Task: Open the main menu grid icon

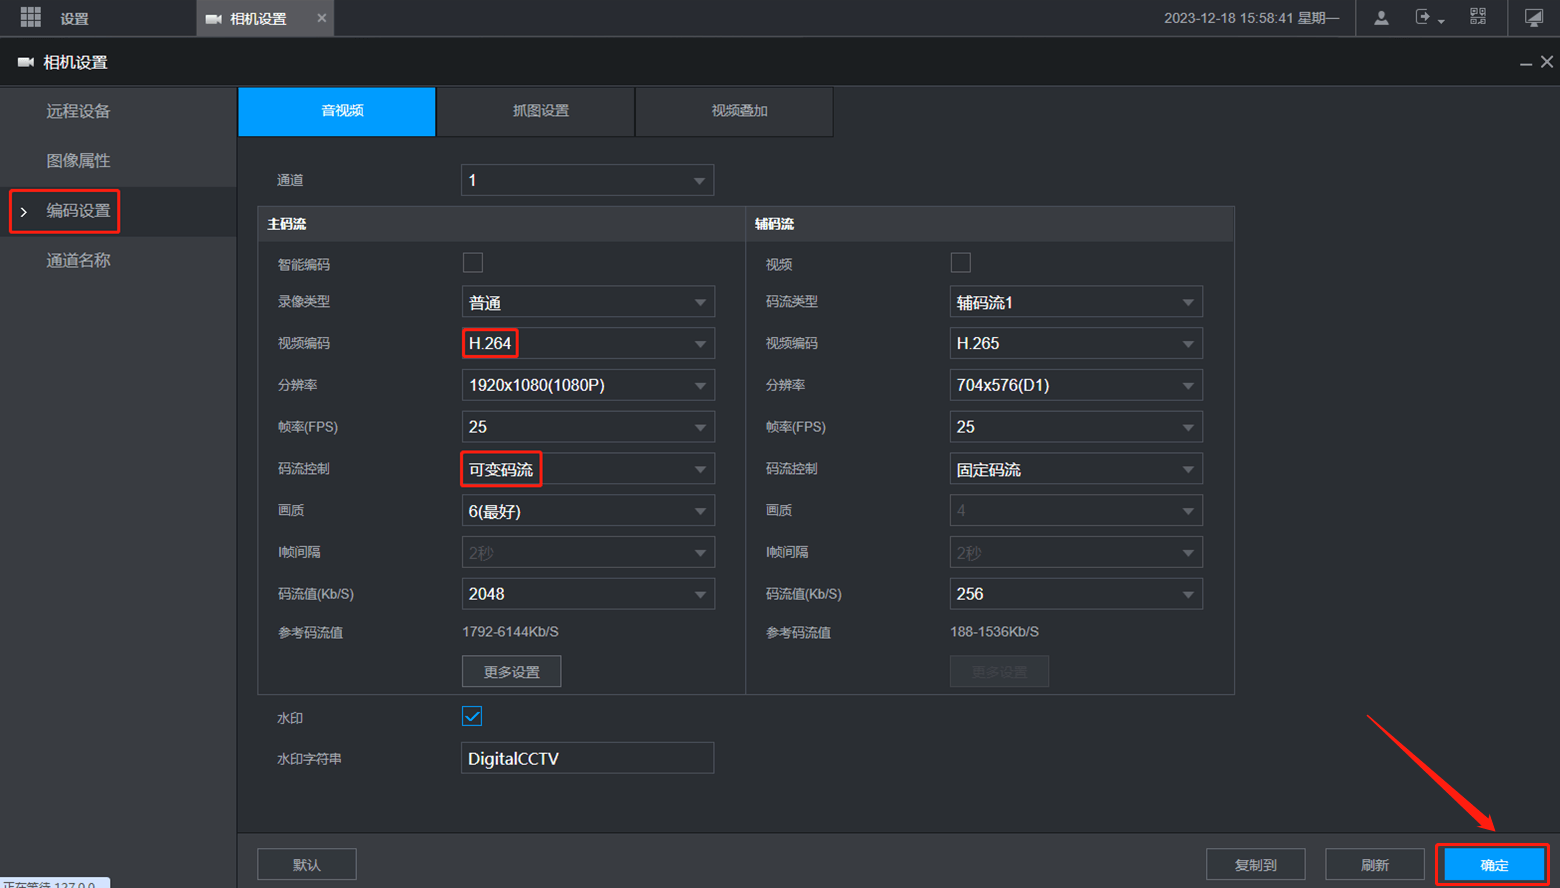Action: [x=30, y=18]
